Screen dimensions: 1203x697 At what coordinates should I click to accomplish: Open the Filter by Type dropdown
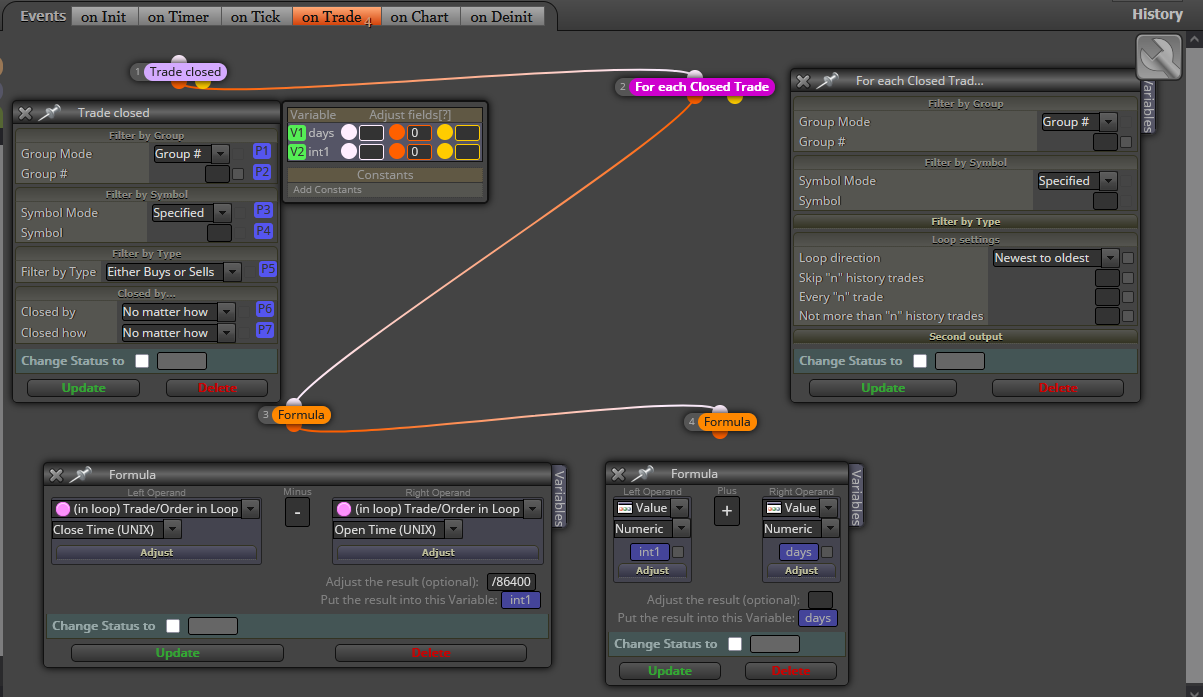coord(173,272)
